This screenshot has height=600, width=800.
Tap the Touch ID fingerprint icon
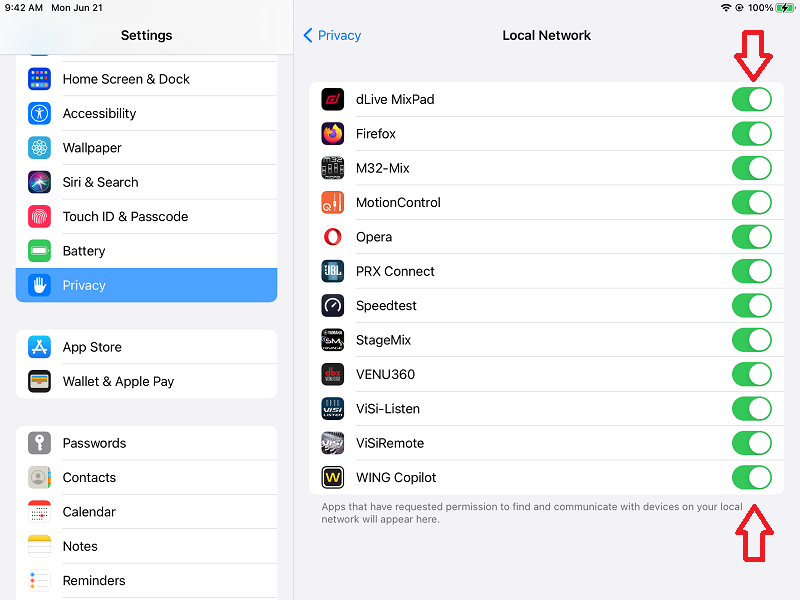39,216
